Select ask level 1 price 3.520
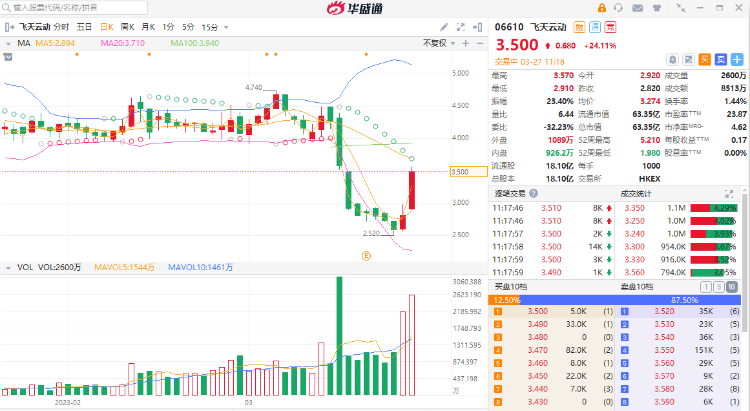Image resolution: width=750 pixels, height=411 pixels. coord(664,311)
